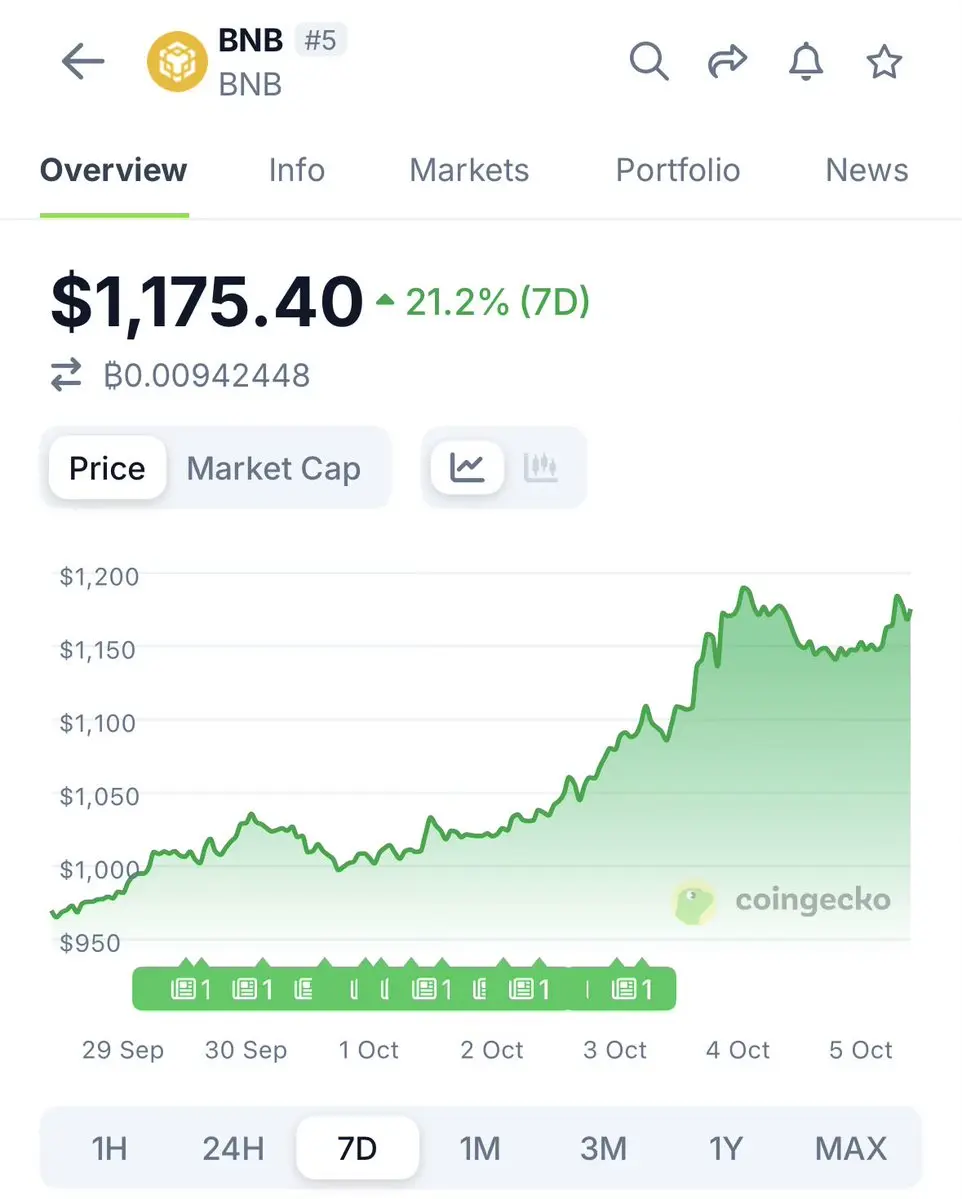Switch to the line chart view
This screenshot has width=962, height=1199.
pos(467,467)
